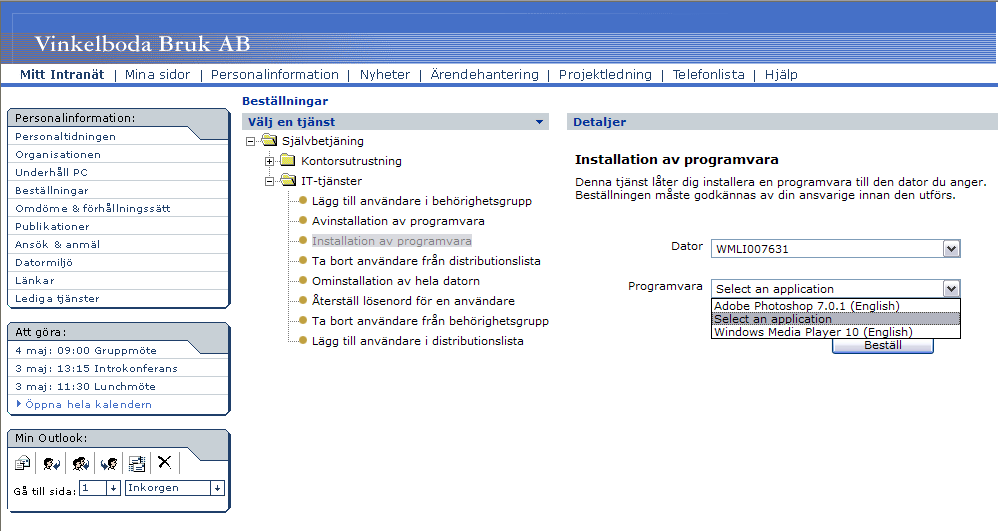Open Personaltidningen in the sidebar
The height and width of the screenshot is (531, 998).
pos(66,136)
